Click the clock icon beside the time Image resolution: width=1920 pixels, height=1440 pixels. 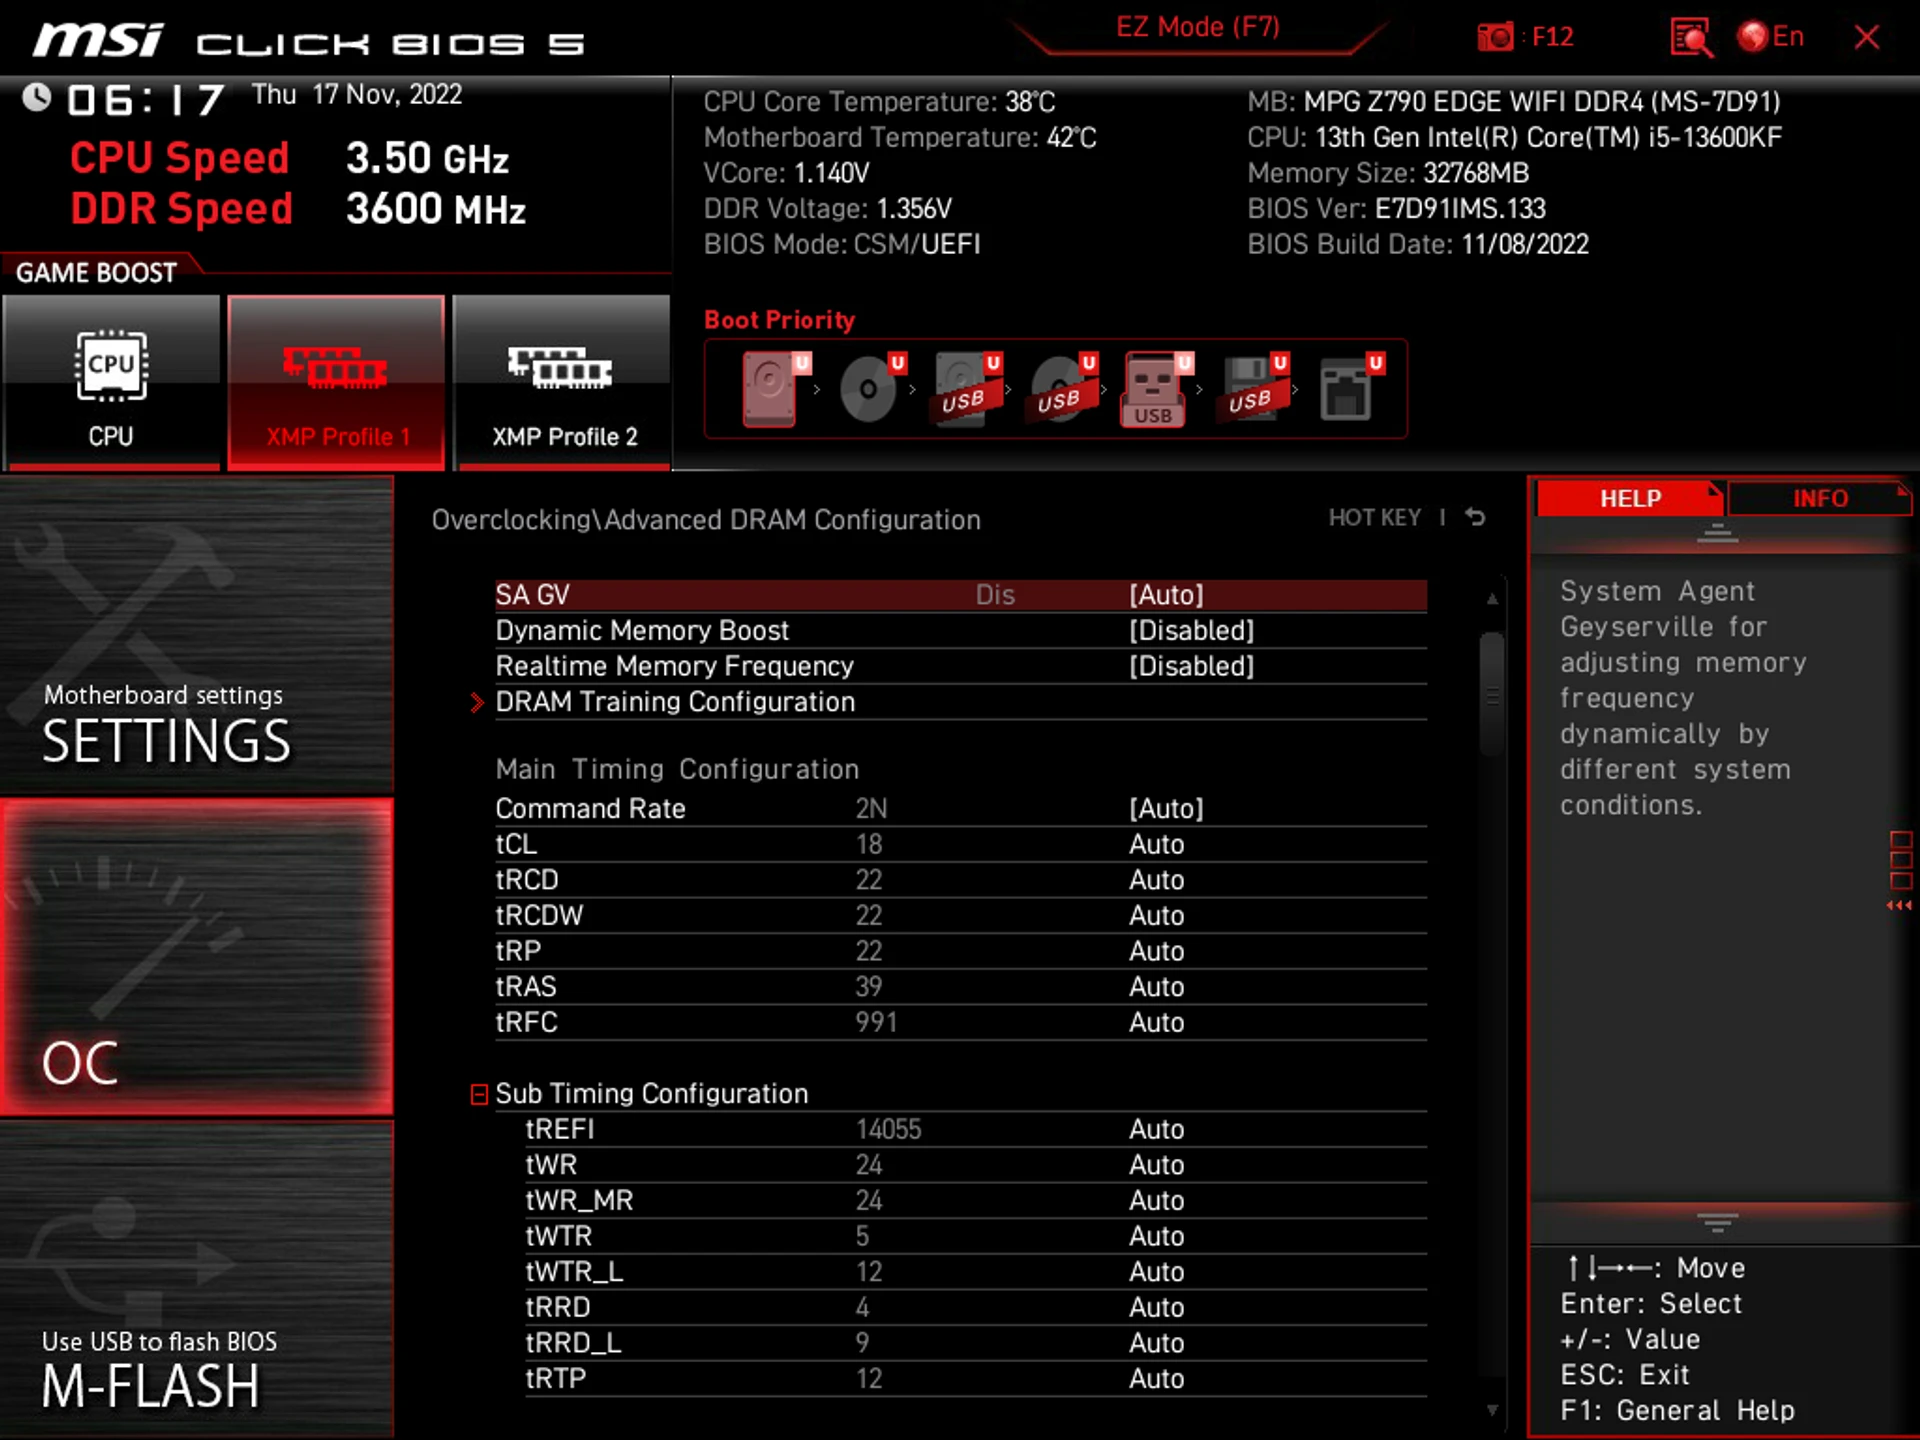(x=37, y=97)
